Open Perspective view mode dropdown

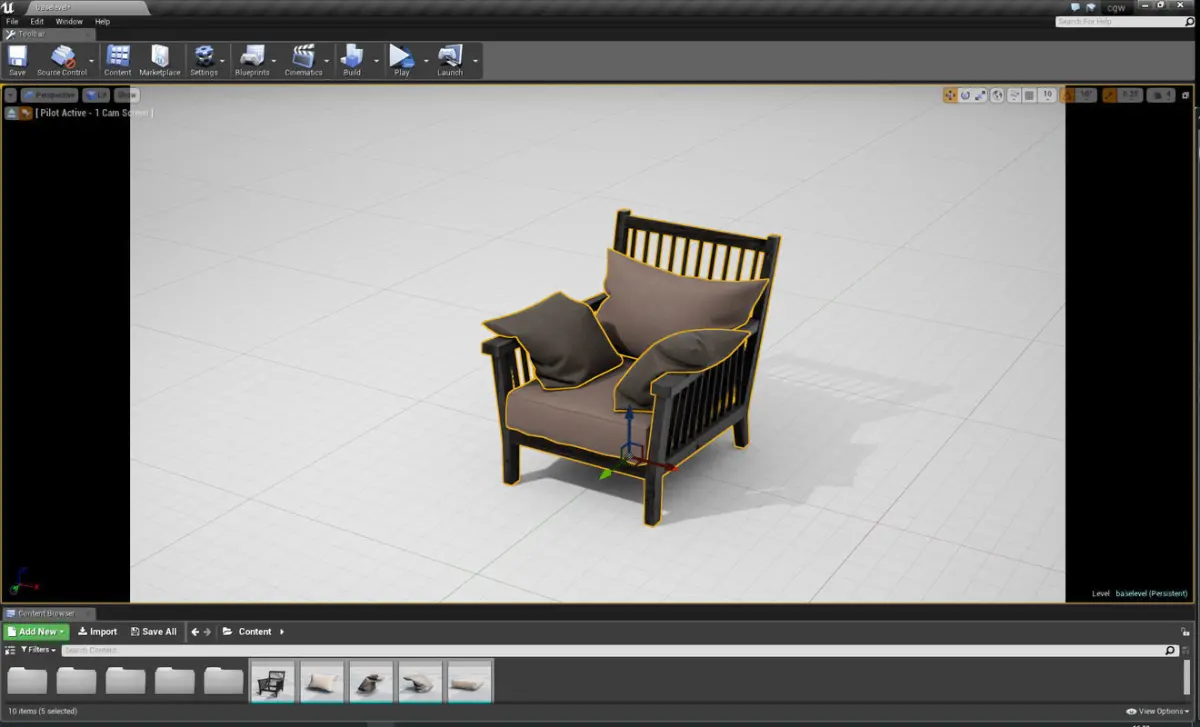(x=50, y=95)
